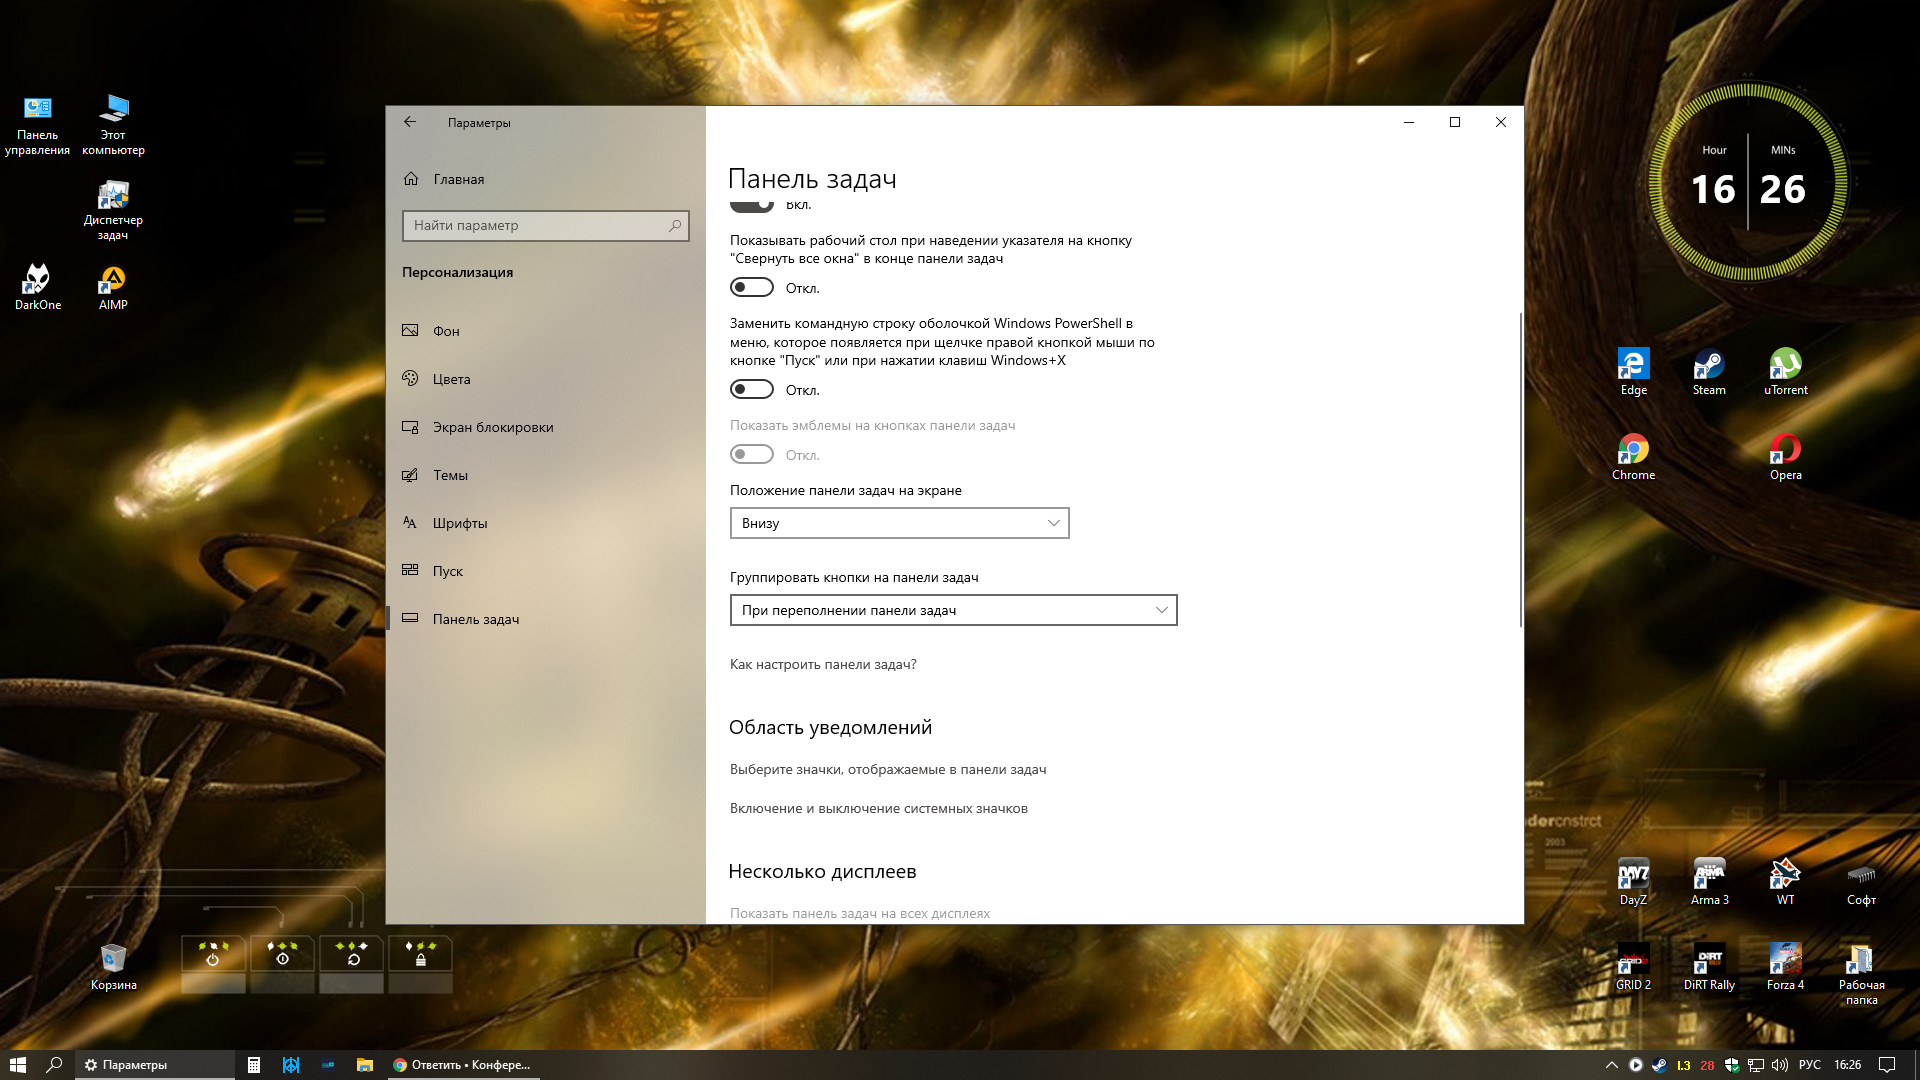Click the Как настроить панели задач link

823,664
